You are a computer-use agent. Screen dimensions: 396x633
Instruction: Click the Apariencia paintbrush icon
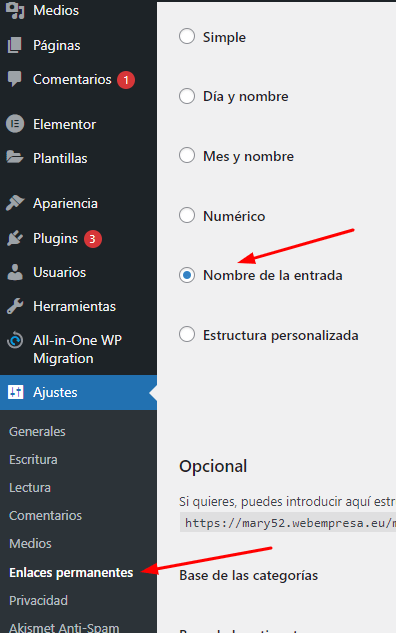[15, 203]
